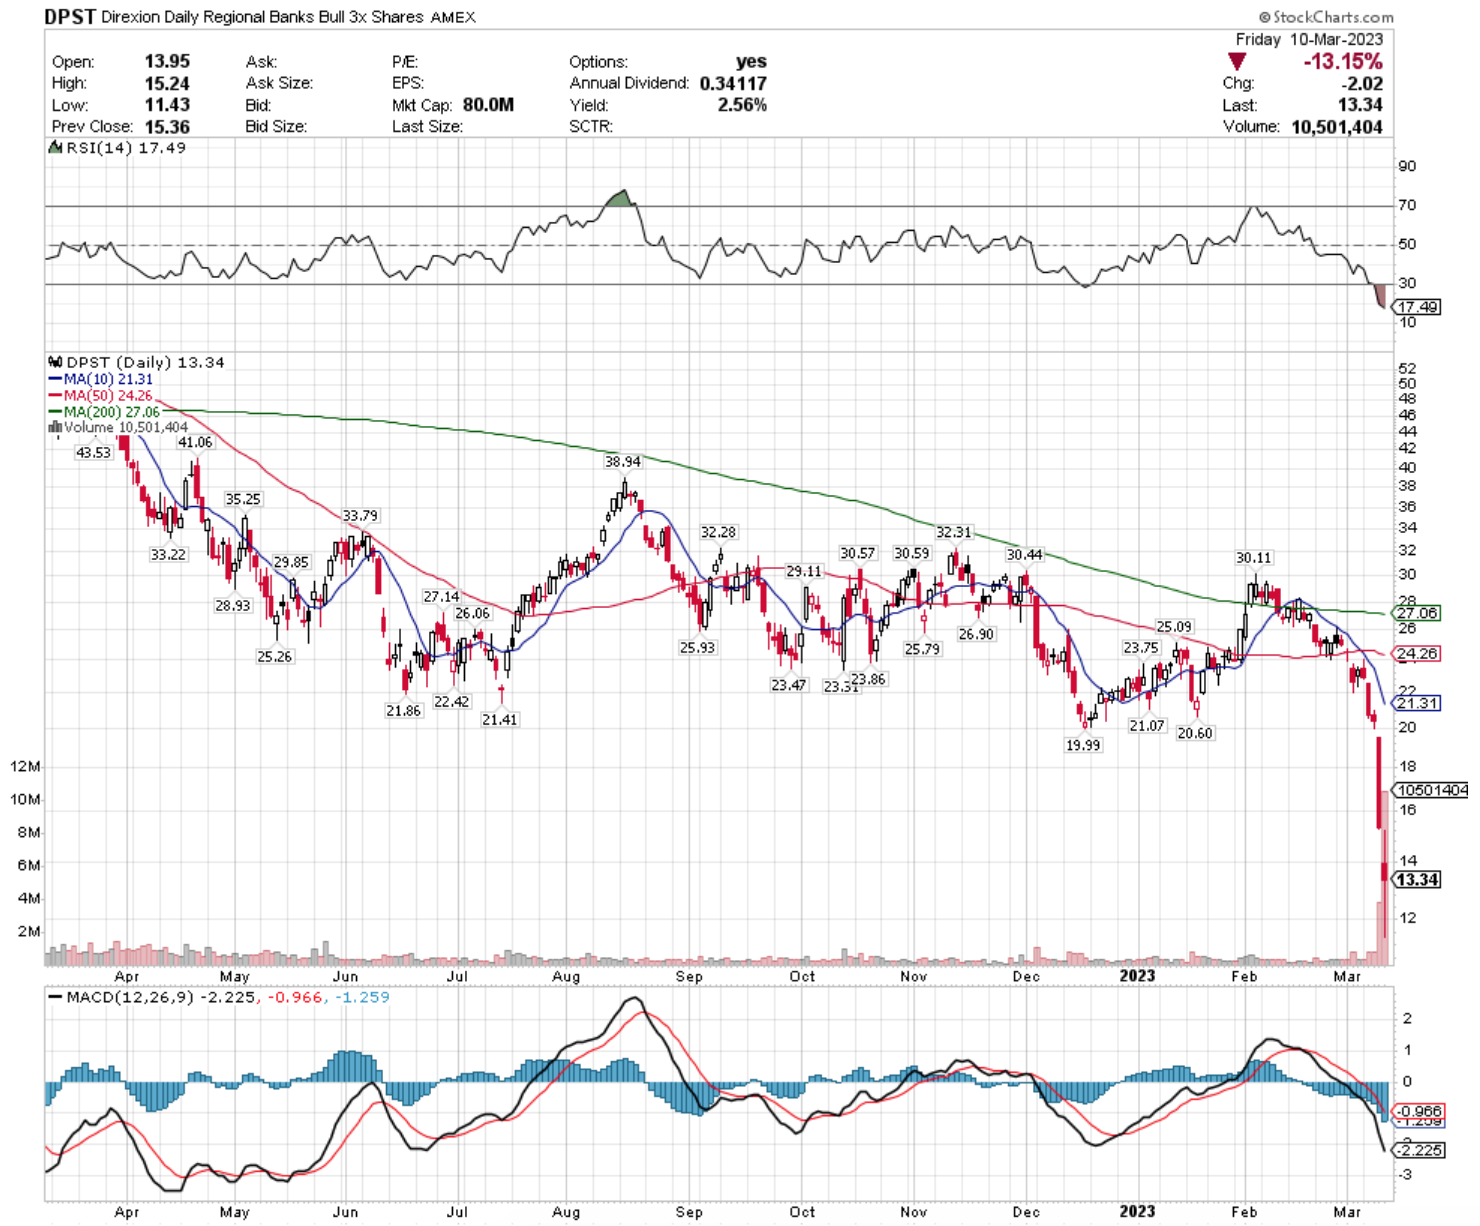Click the High price 15.24
1480x1226 pixels.
point(166,83)
